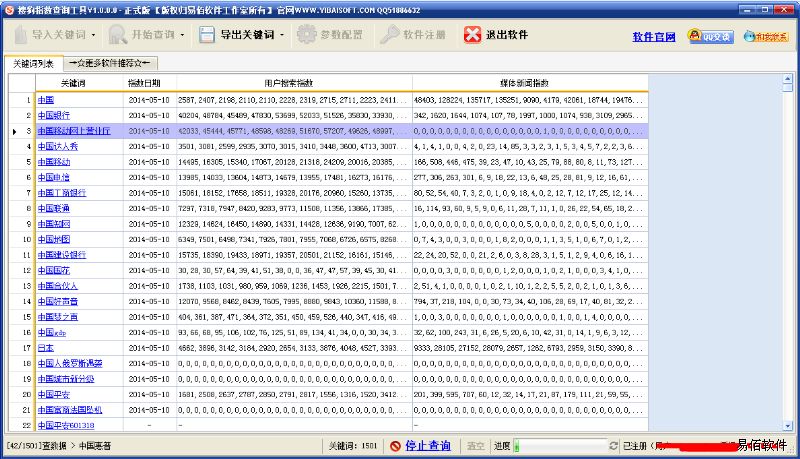The width and height of the screenshot is (800, 459).
Task: Open the 中国地图 keyword link
Action: coord(54,239)
